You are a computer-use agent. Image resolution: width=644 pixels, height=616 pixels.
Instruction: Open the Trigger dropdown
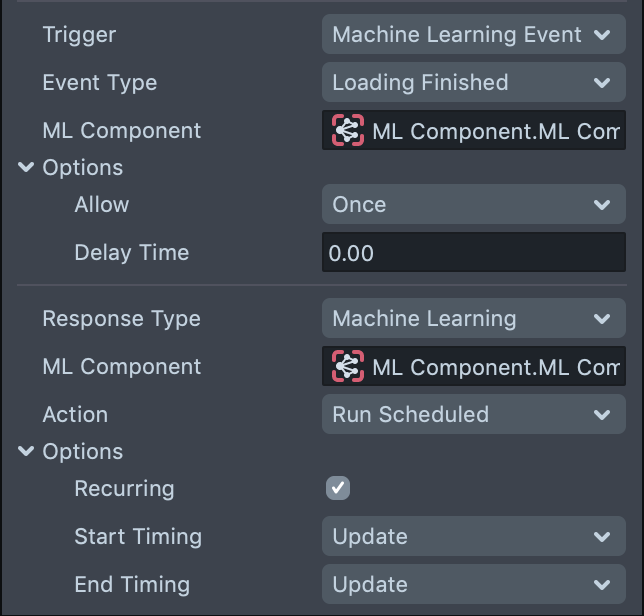click(x=473, y=35)
